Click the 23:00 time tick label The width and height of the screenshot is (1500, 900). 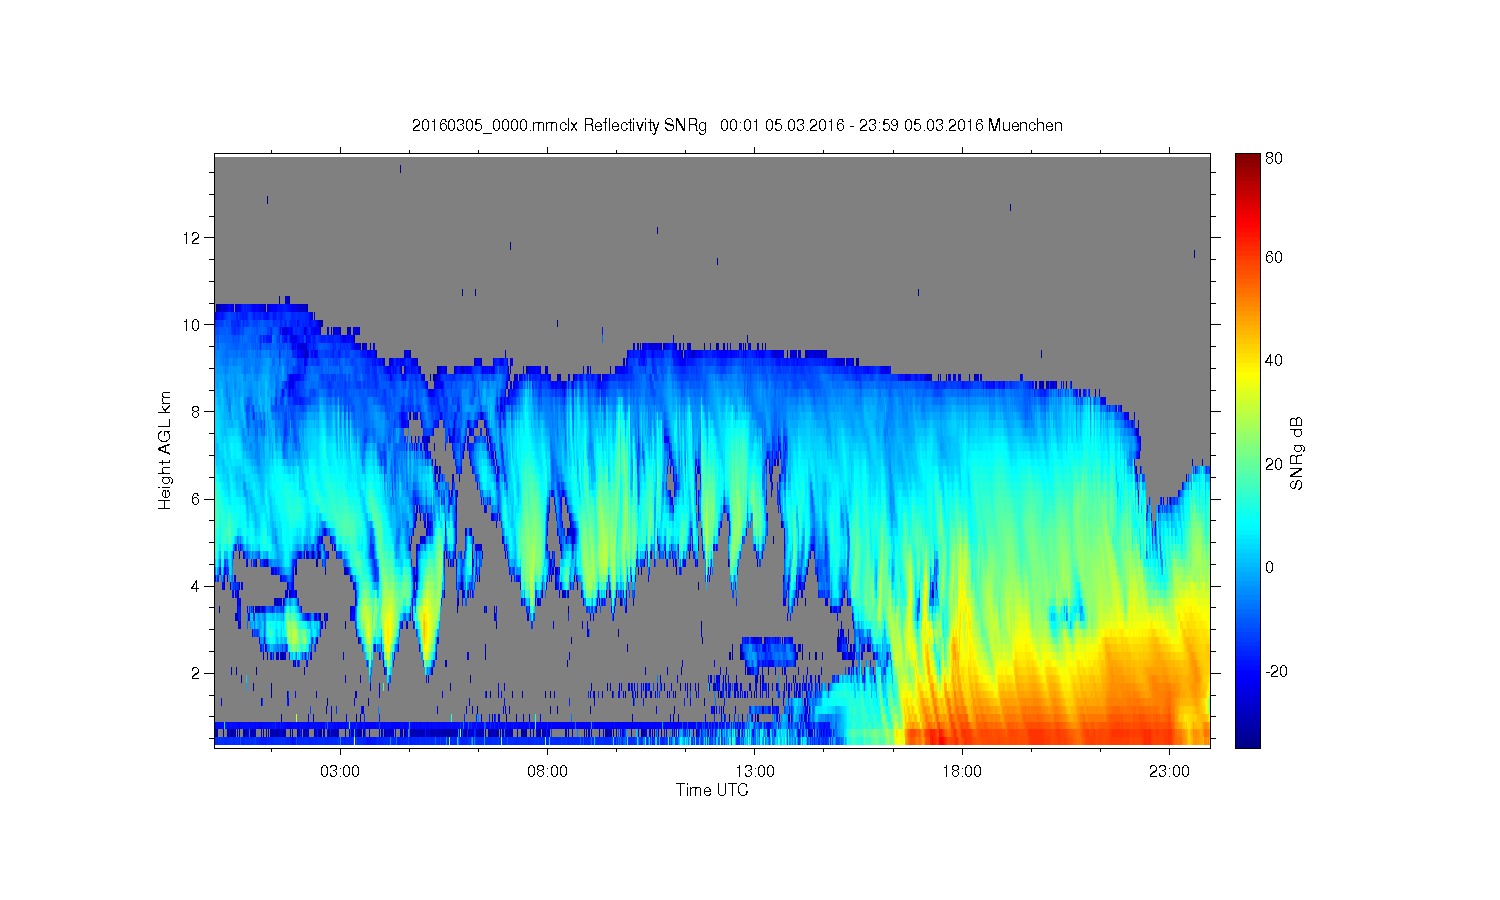click(x=1169, y=772)
